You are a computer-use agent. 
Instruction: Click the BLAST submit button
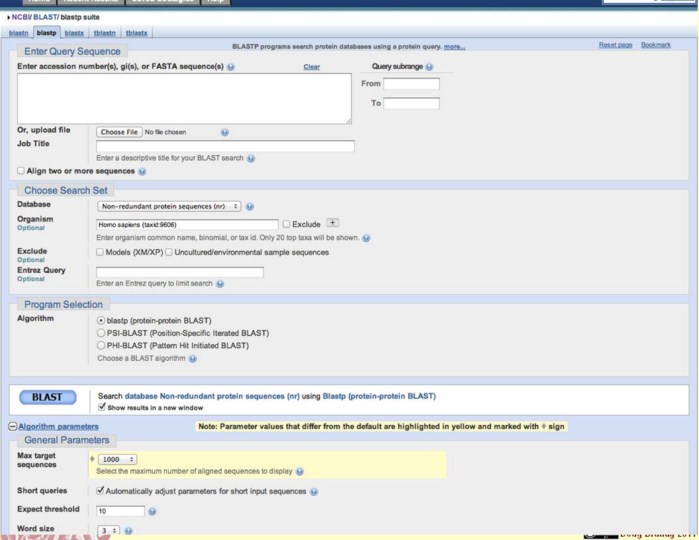point(47,397)
